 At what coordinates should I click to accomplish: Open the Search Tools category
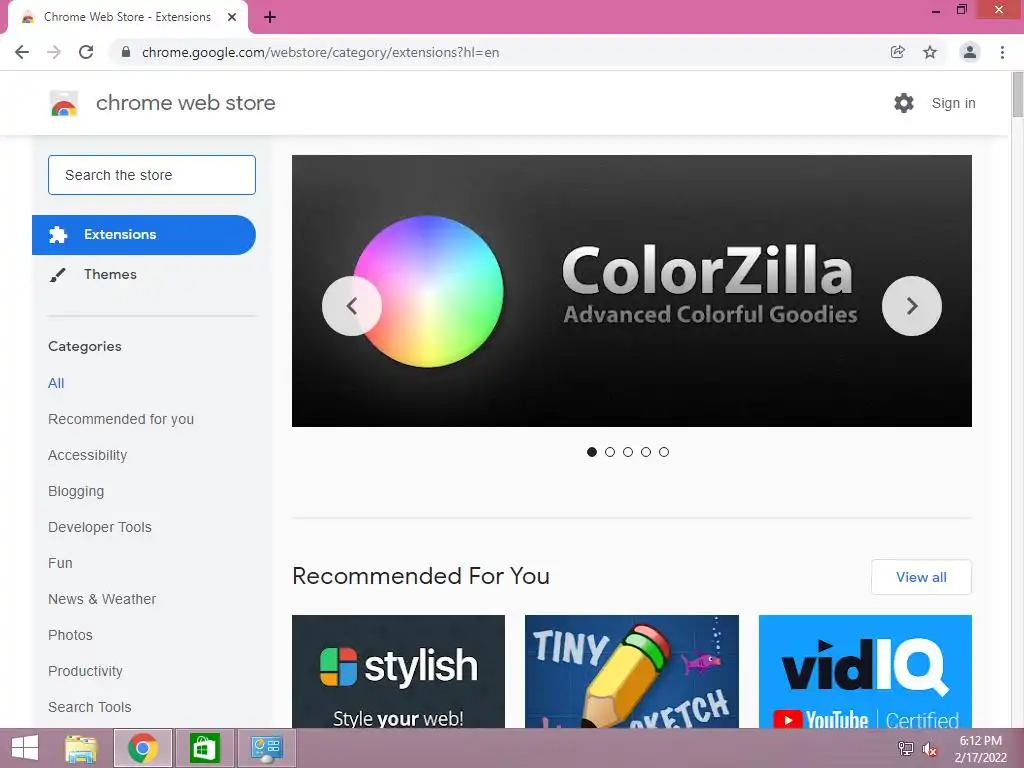click(x=89, y=707)
